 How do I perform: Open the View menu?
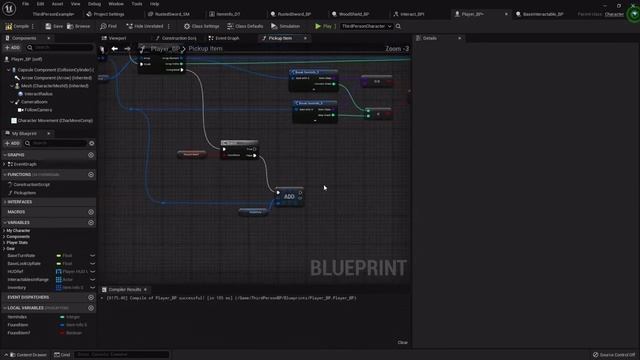point(76,4)
